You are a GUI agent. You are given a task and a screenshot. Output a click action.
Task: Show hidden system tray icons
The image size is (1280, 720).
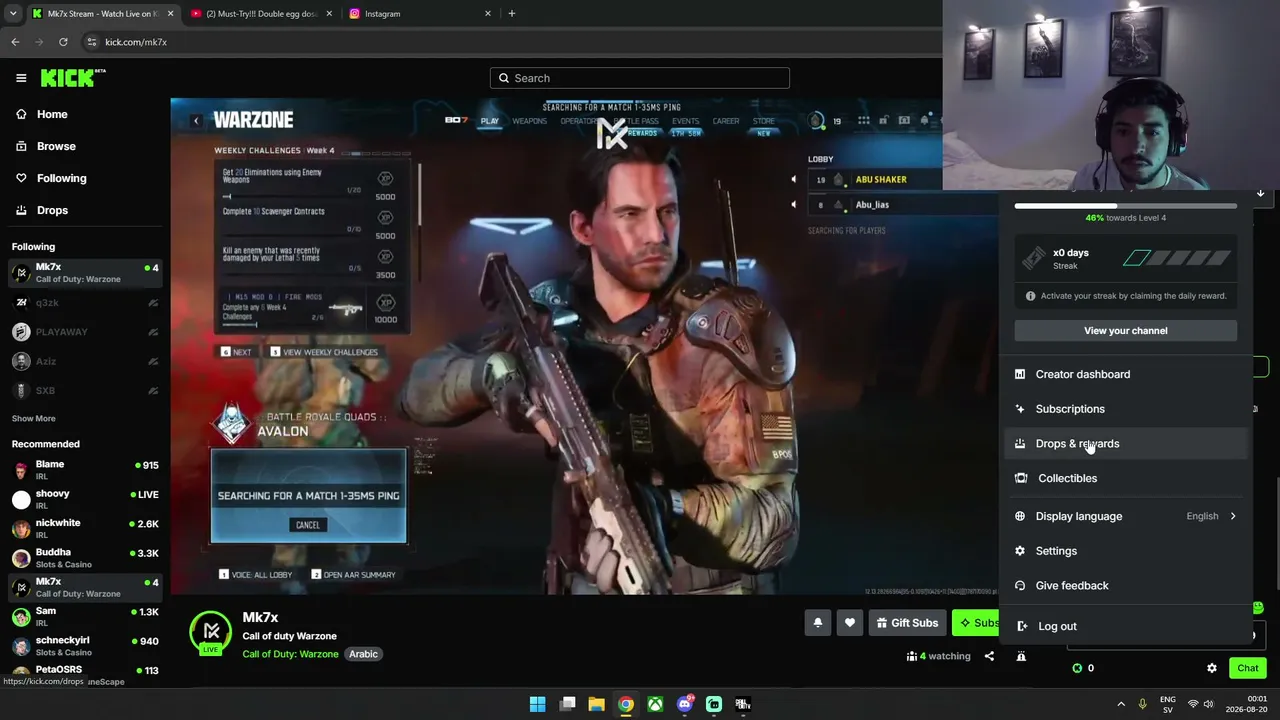[x=1121, y=704]
